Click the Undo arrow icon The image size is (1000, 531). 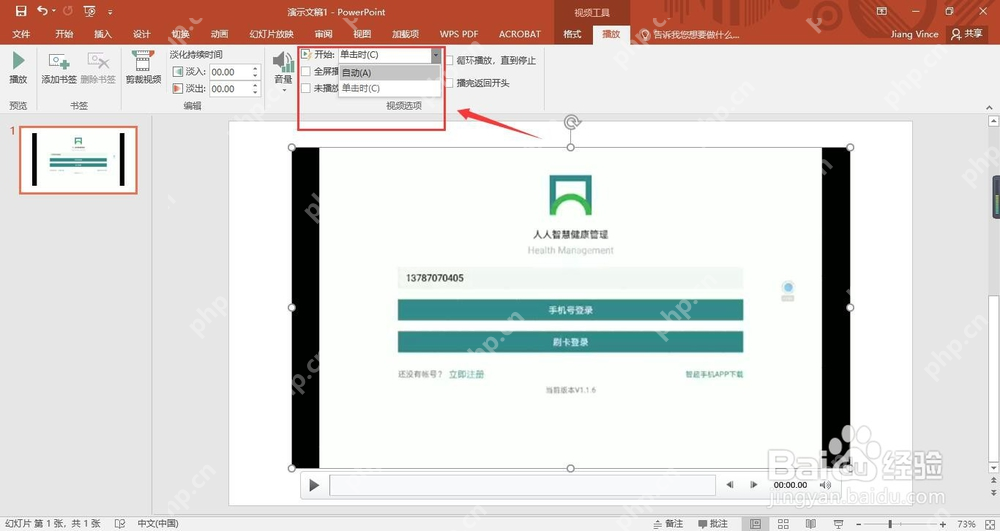click(x=43, y=11)
